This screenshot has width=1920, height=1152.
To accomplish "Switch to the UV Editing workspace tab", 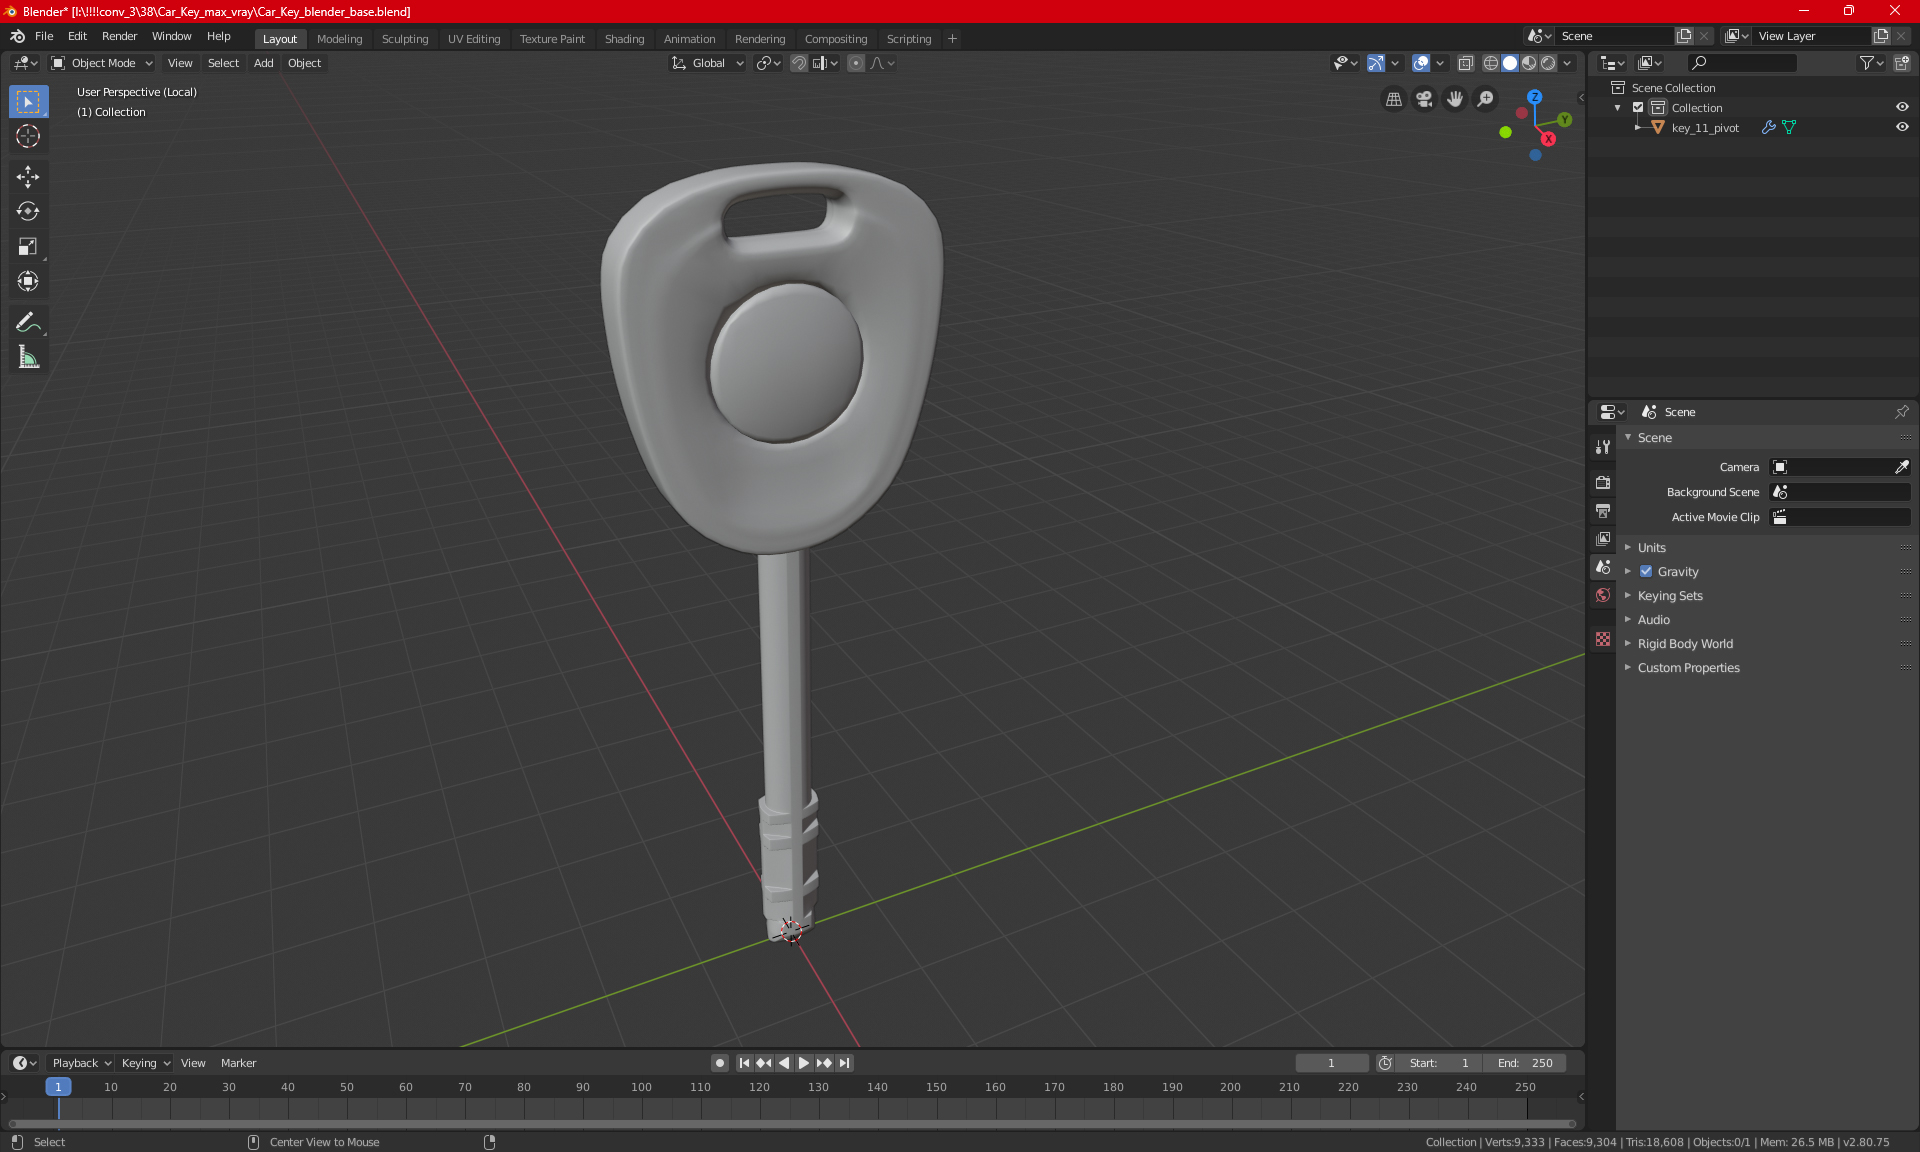I will coord(474,39).
